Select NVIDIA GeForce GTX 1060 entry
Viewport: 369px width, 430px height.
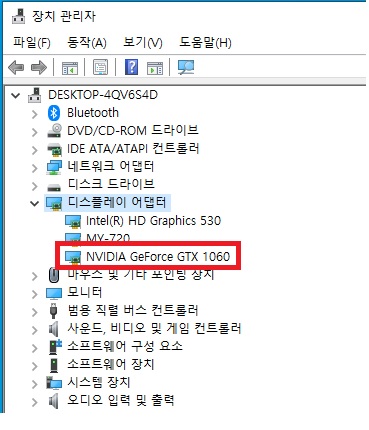(x=158, y=257)
